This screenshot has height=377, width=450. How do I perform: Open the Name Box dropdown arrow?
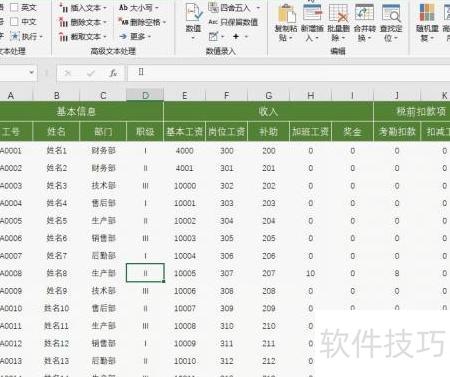tap(31, 72)
